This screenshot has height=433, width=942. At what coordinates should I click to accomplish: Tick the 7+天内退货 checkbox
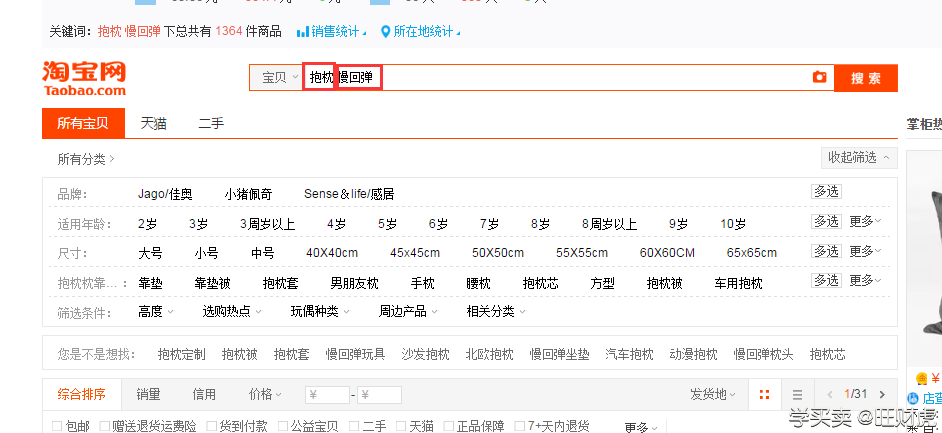tap(520, 426)
